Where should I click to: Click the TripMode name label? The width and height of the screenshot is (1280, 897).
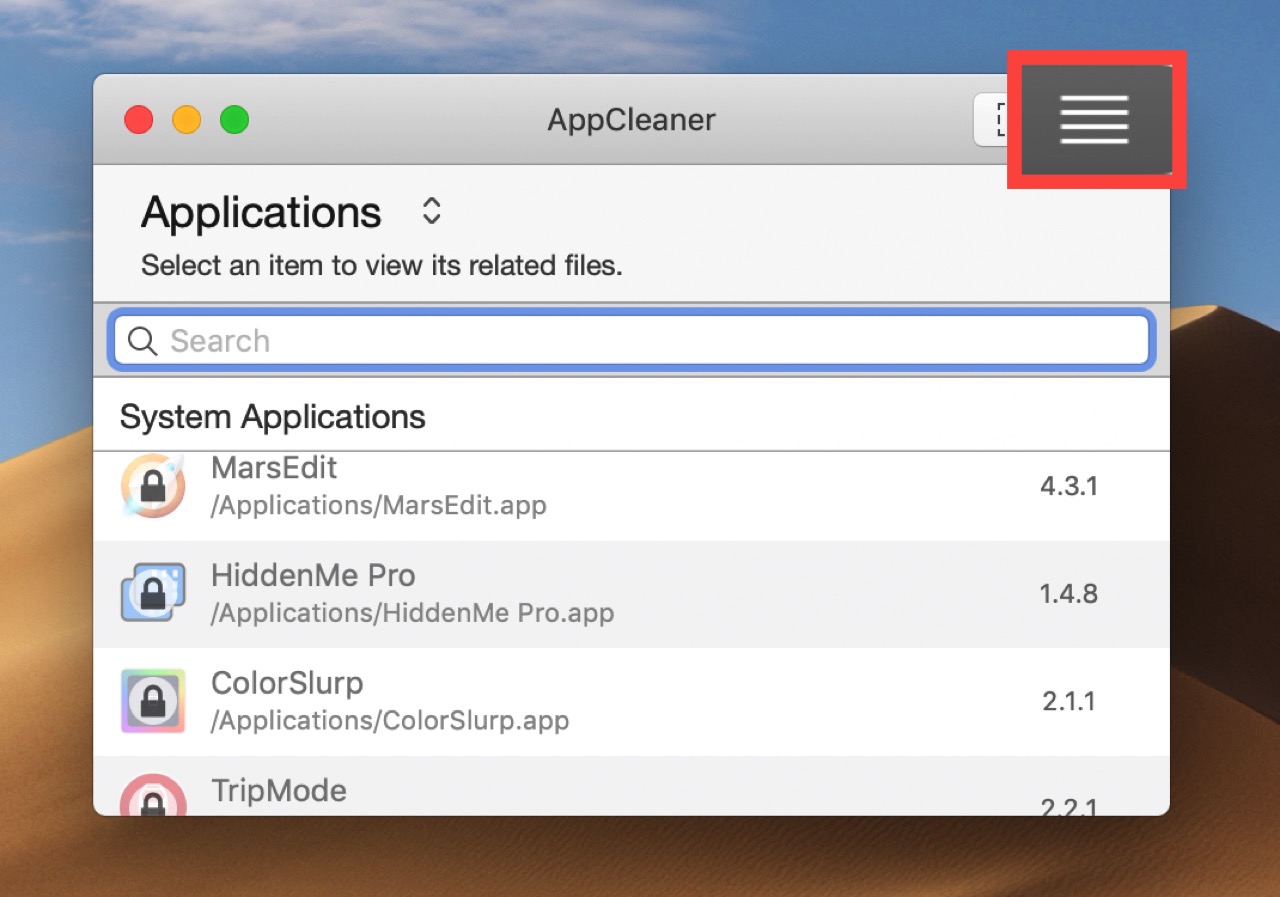(279, 790)
